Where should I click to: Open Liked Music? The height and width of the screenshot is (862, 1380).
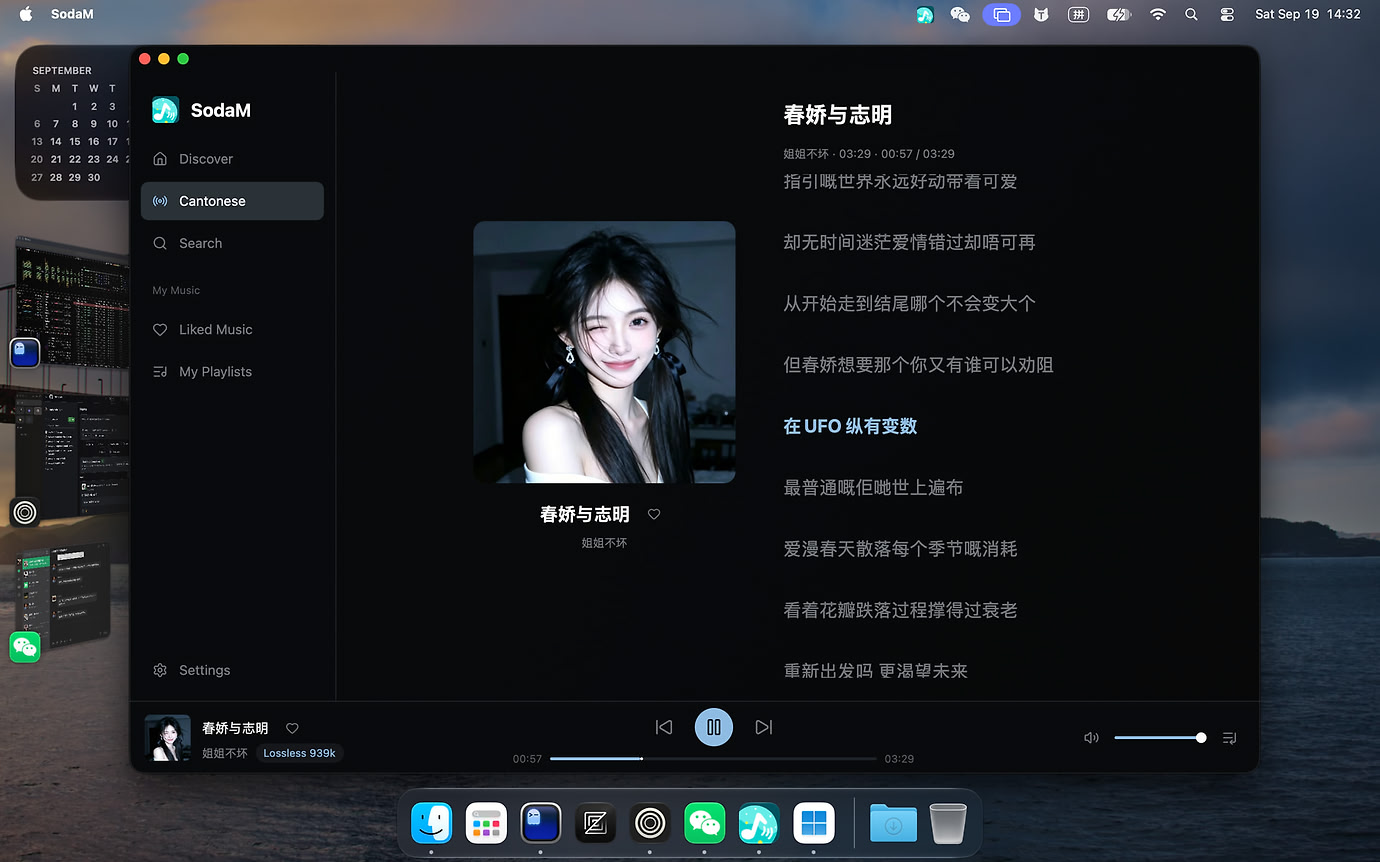232,329
